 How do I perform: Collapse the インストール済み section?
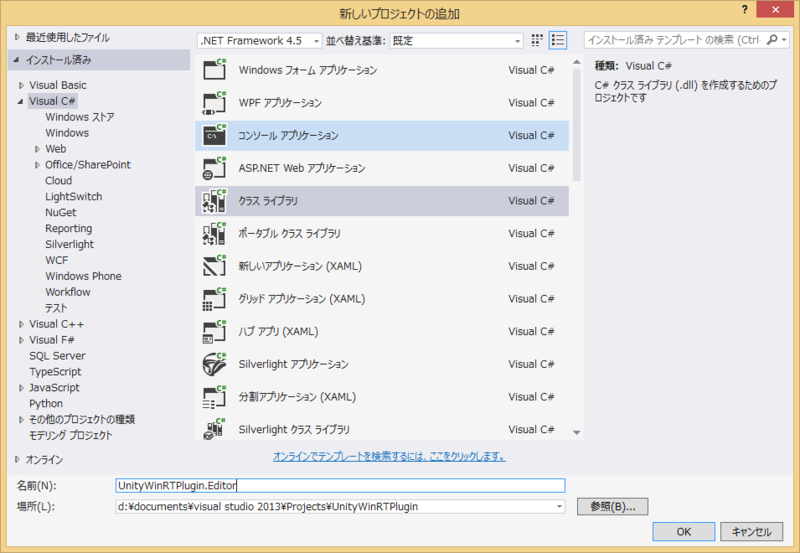[16, 60]
